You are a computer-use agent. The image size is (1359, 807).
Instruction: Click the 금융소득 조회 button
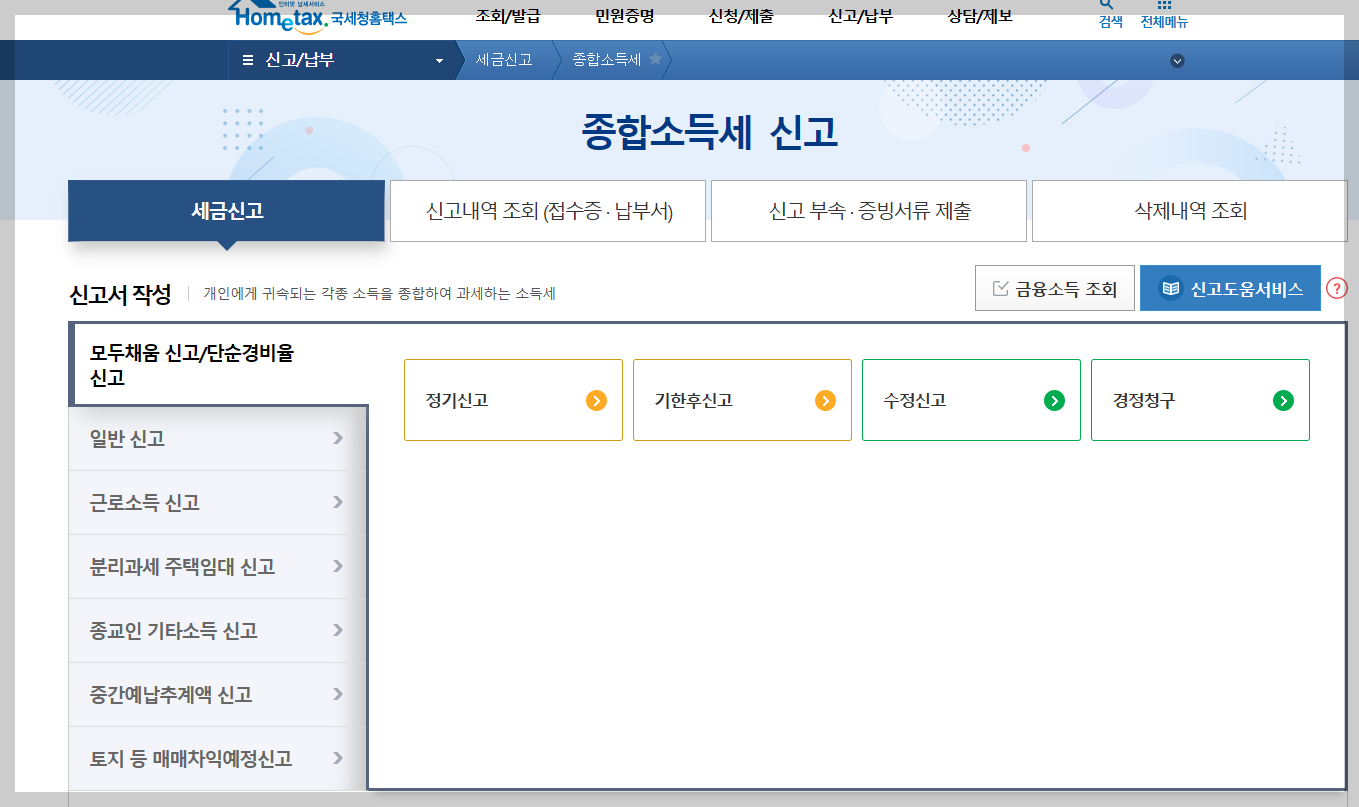[x=1054, y=287]
